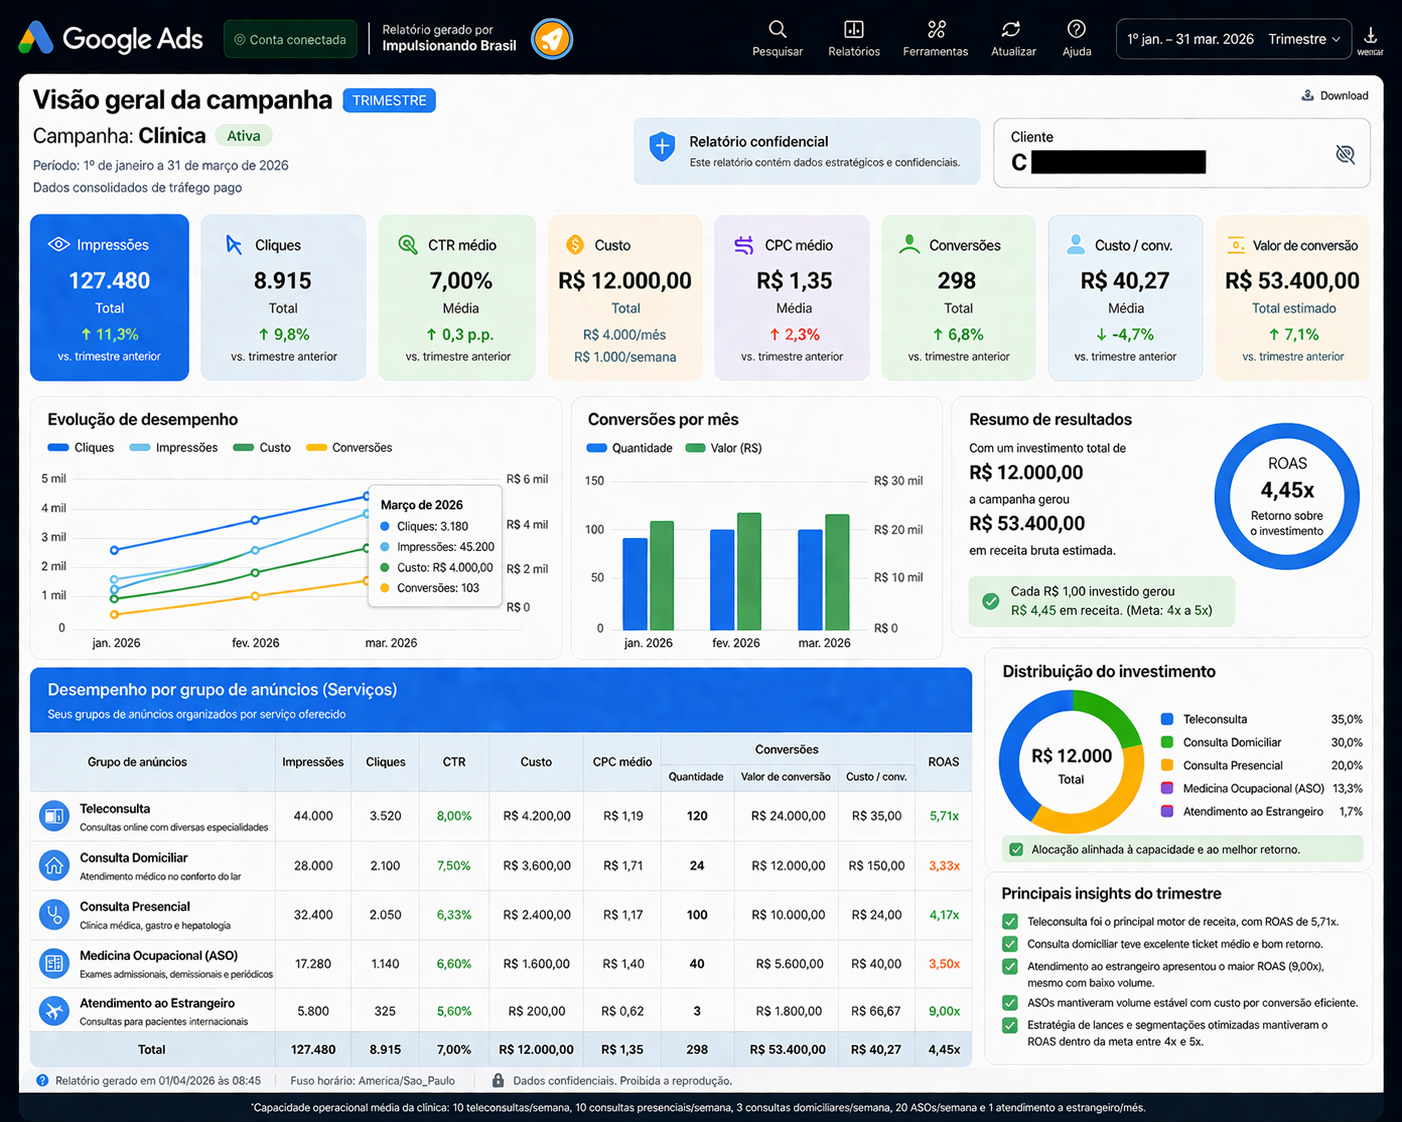Expand the Trimestre period dropdown
This screenshot has height=1122, width=1402.
tap(1304, 39)
